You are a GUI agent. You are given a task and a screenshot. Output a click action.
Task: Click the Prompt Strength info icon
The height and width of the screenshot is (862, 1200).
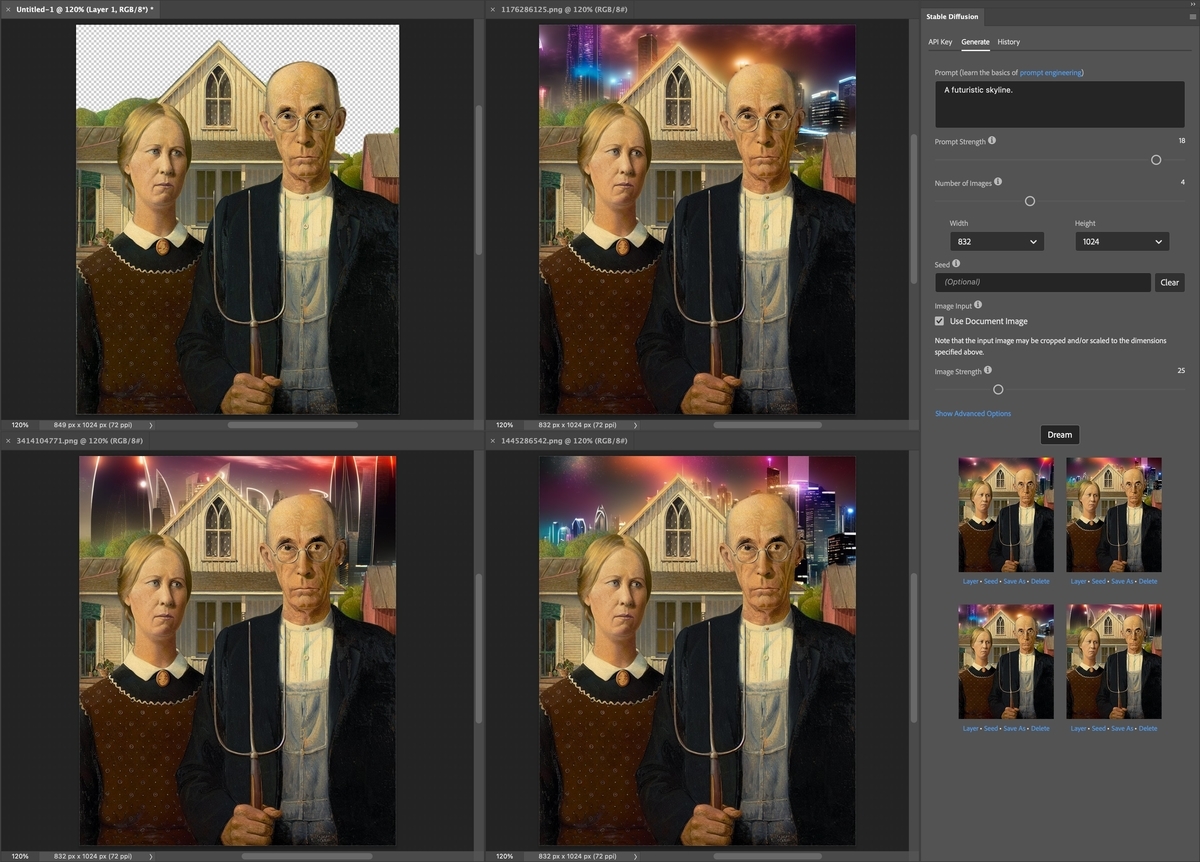pos(992,141)
